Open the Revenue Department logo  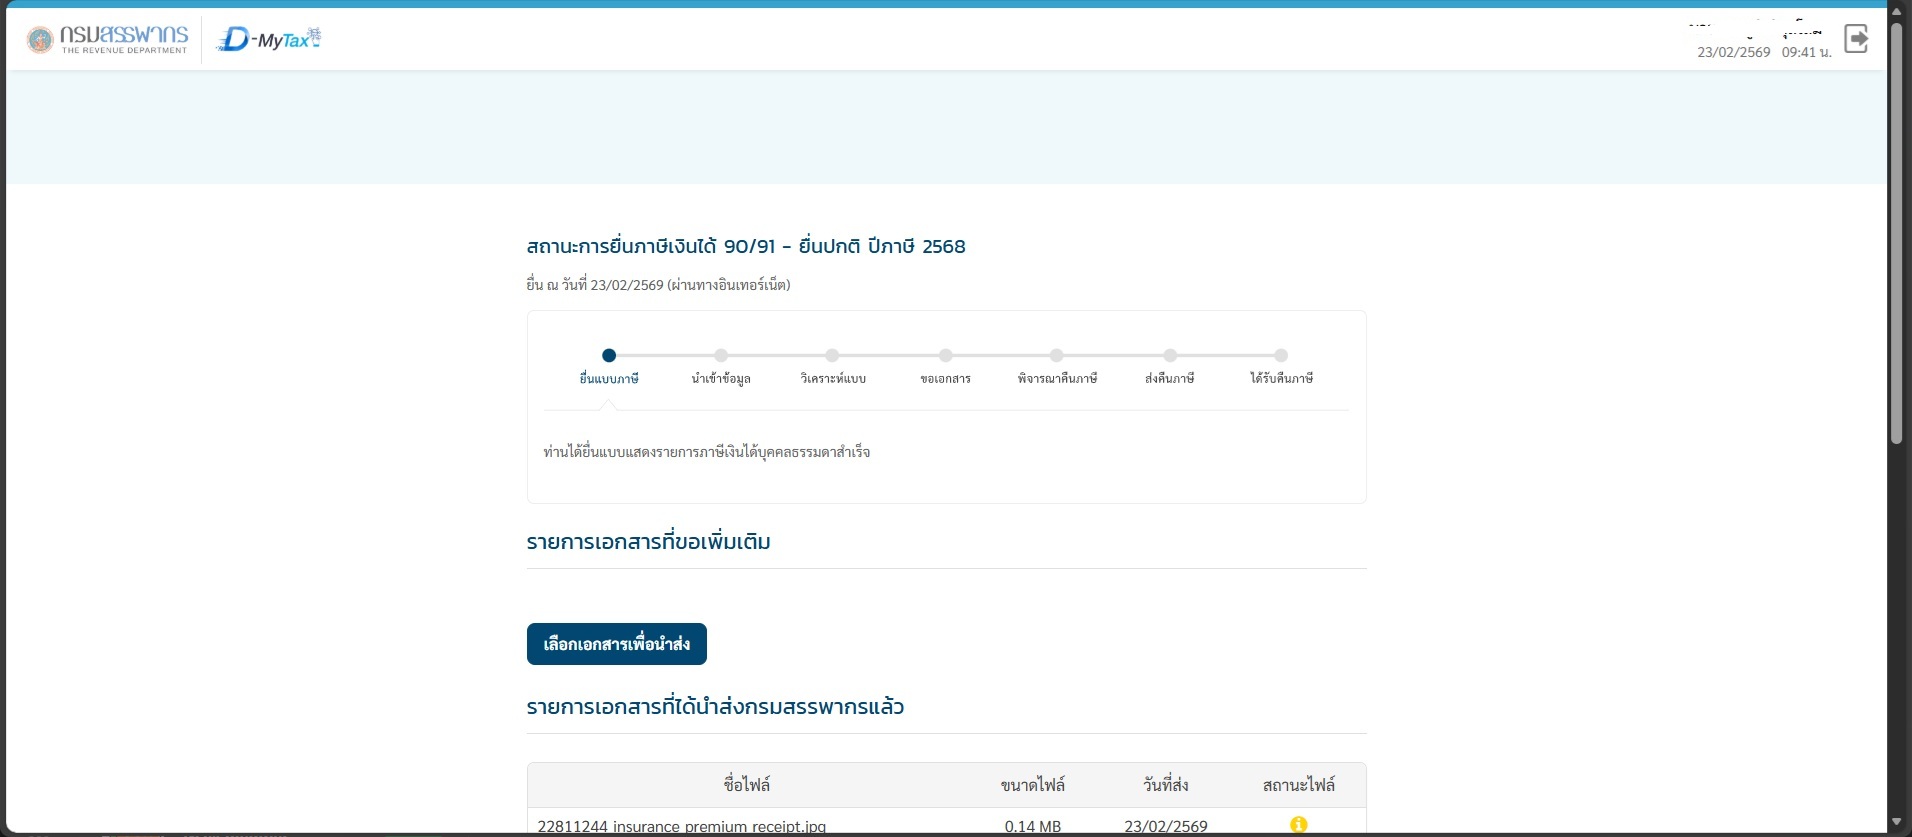(x=107, y=39)
